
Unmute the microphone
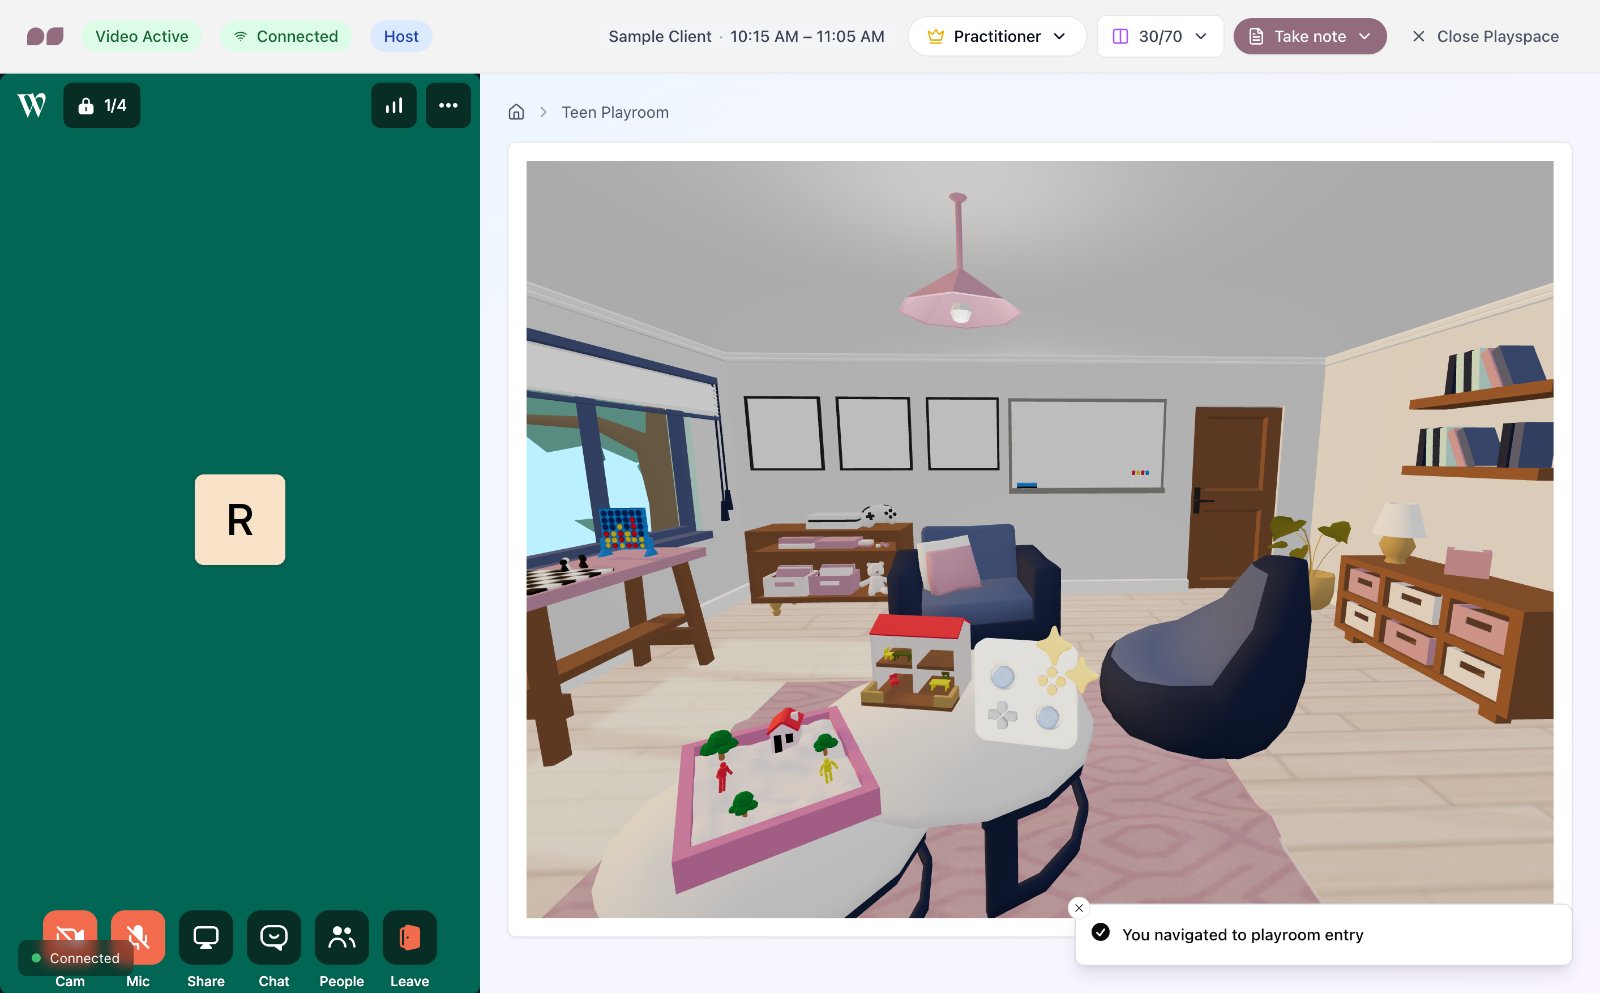coord(138,937)
